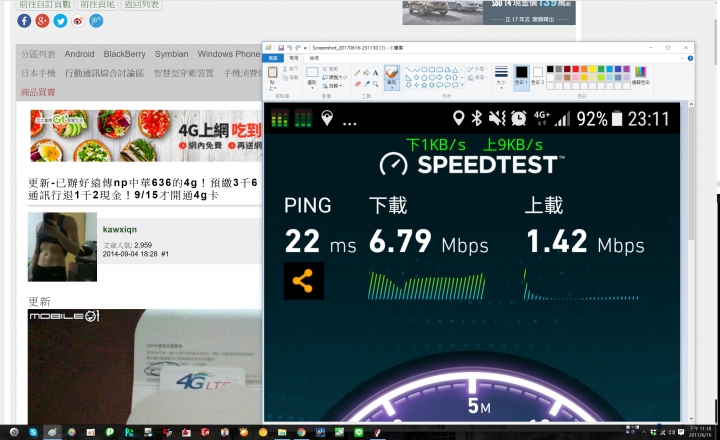Collapse the Paint ribbon with chevron
The height and width of the screenshot is (440, 720).
coord(681,58)
